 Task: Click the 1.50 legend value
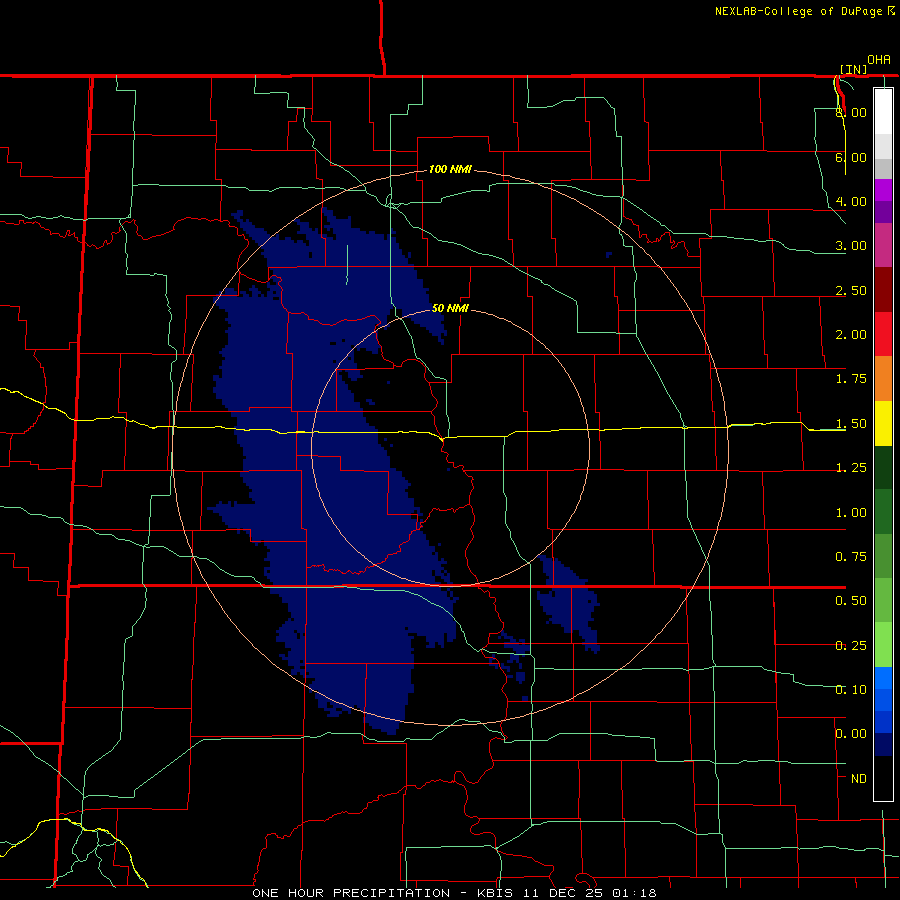tap(851, 424)
